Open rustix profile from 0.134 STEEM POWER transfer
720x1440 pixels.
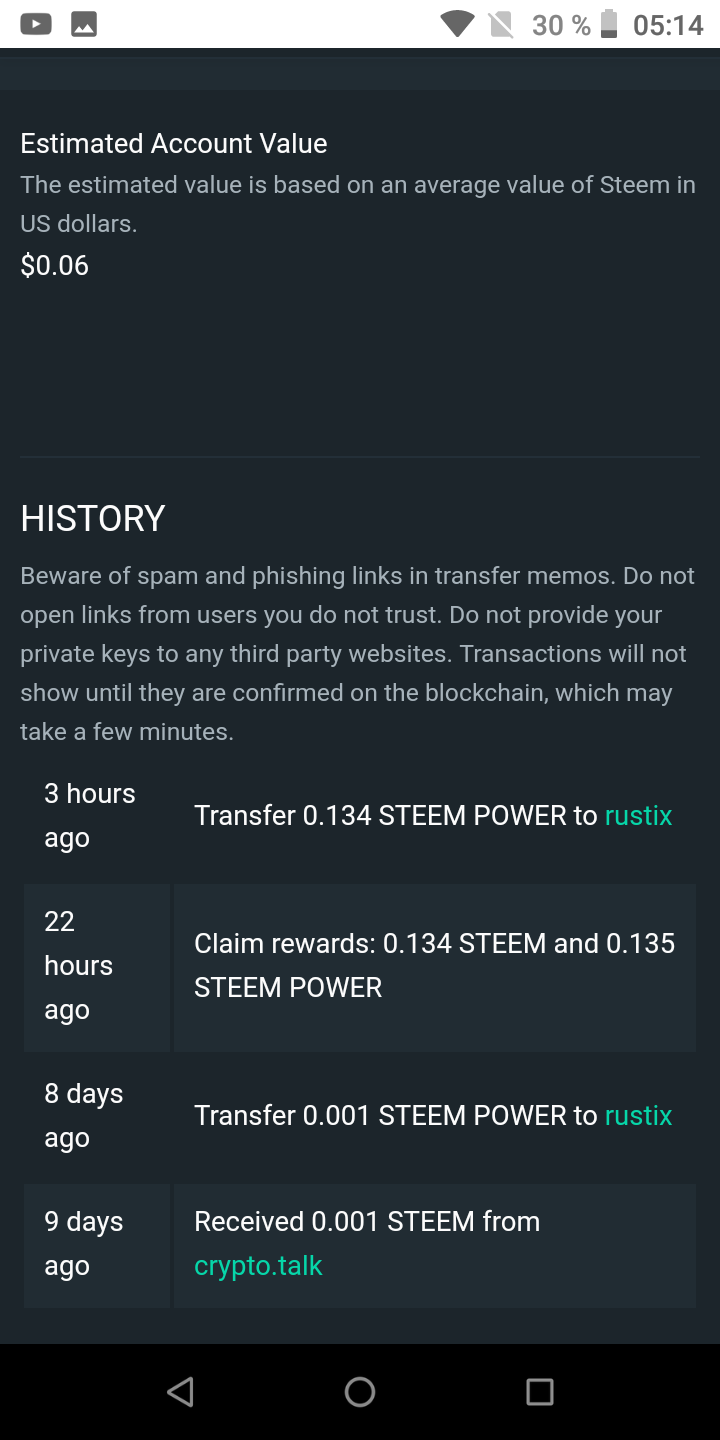(638, 816)
